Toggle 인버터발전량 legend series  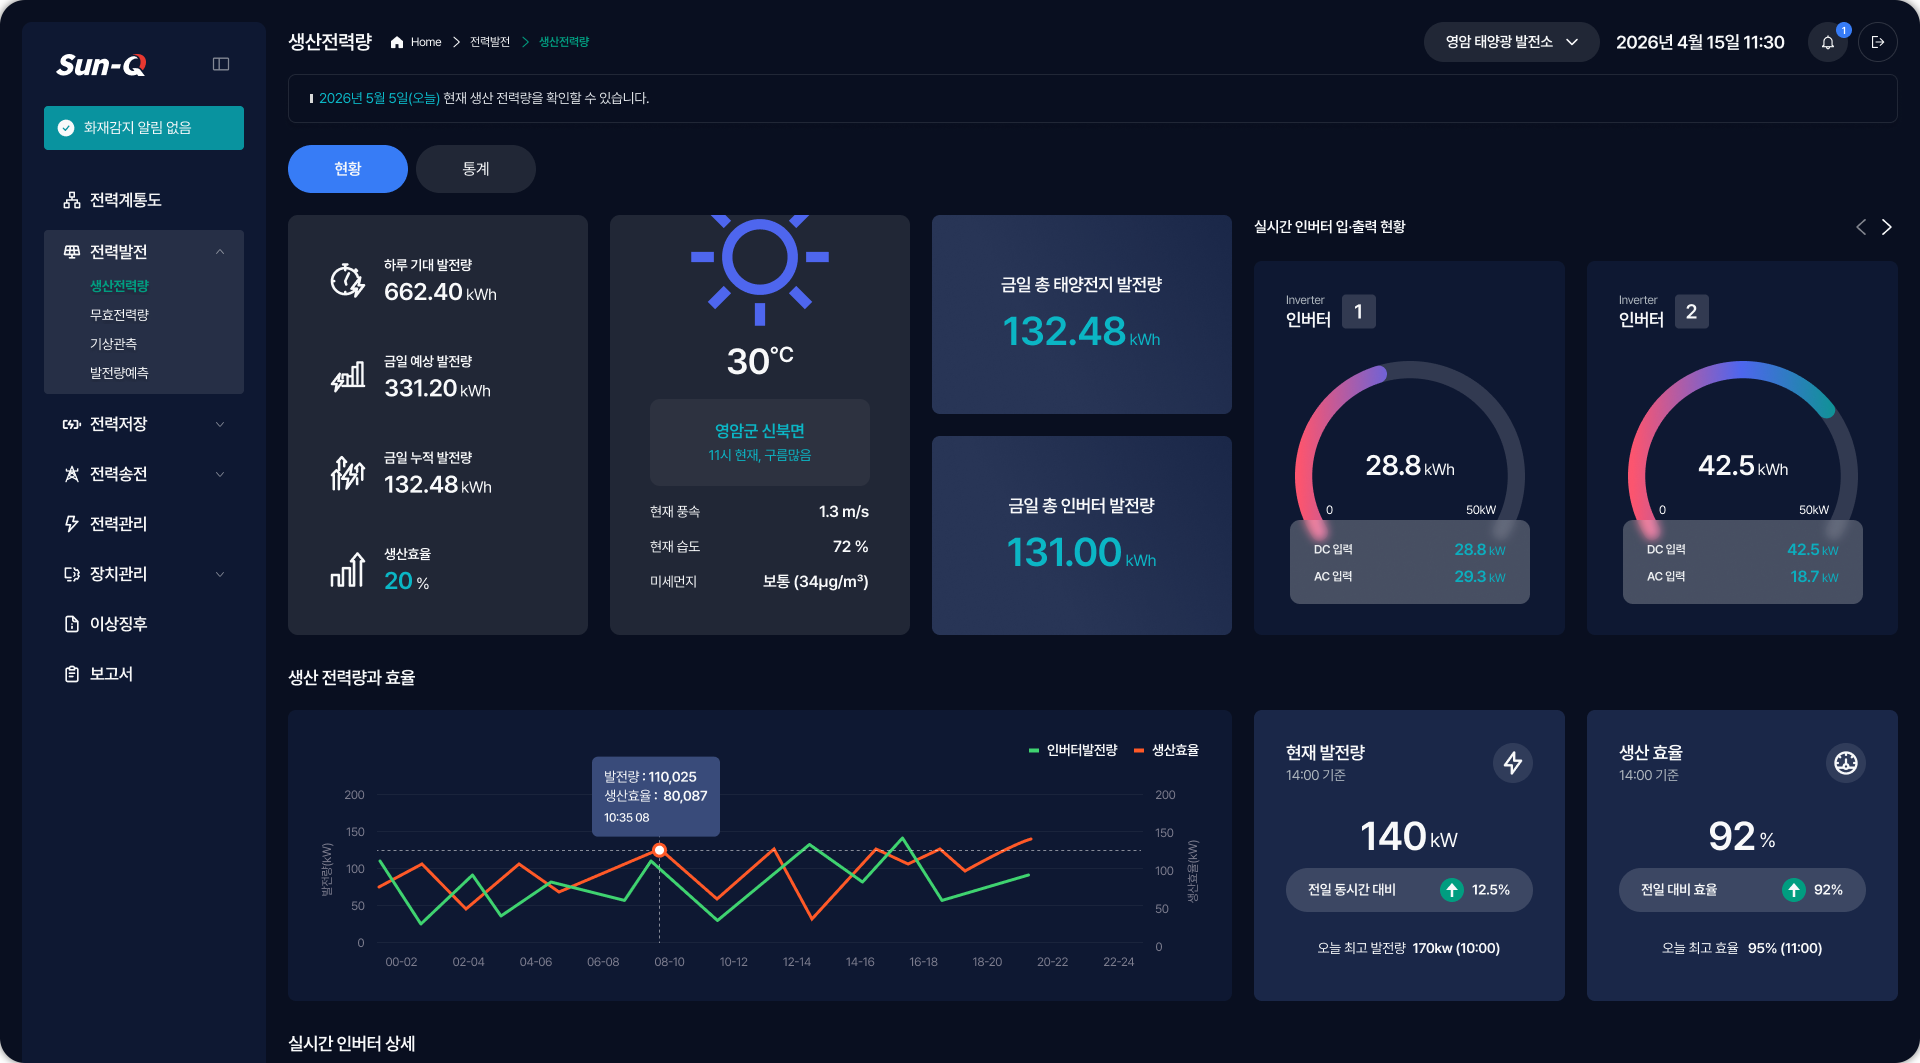tap(1073, 750)
